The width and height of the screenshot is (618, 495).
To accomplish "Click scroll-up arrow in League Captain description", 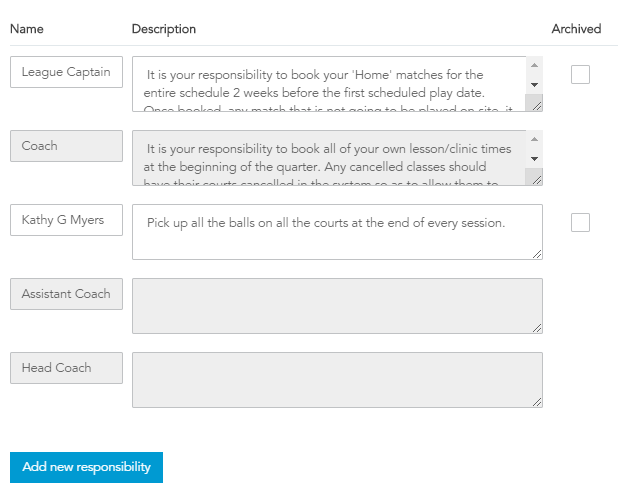I will point(534,65).
